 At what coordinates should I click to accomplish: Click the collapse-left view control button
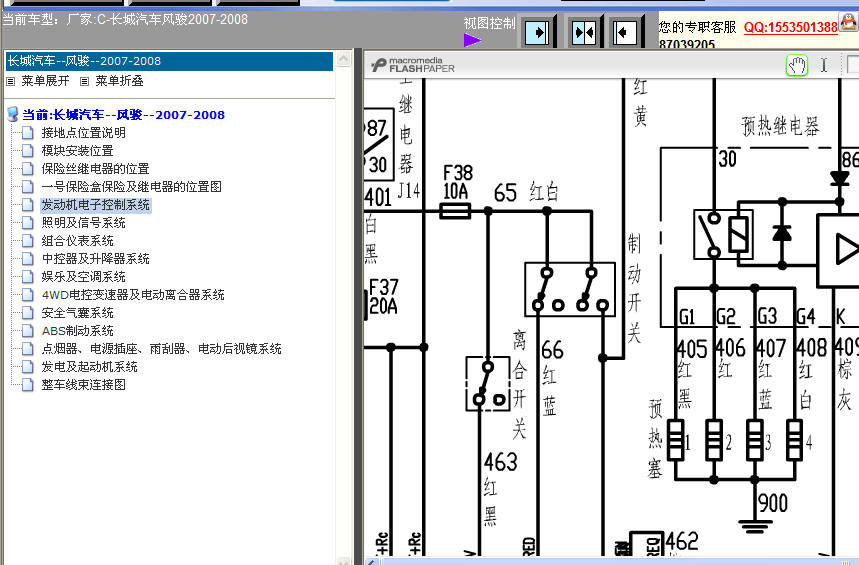(624, 32)
